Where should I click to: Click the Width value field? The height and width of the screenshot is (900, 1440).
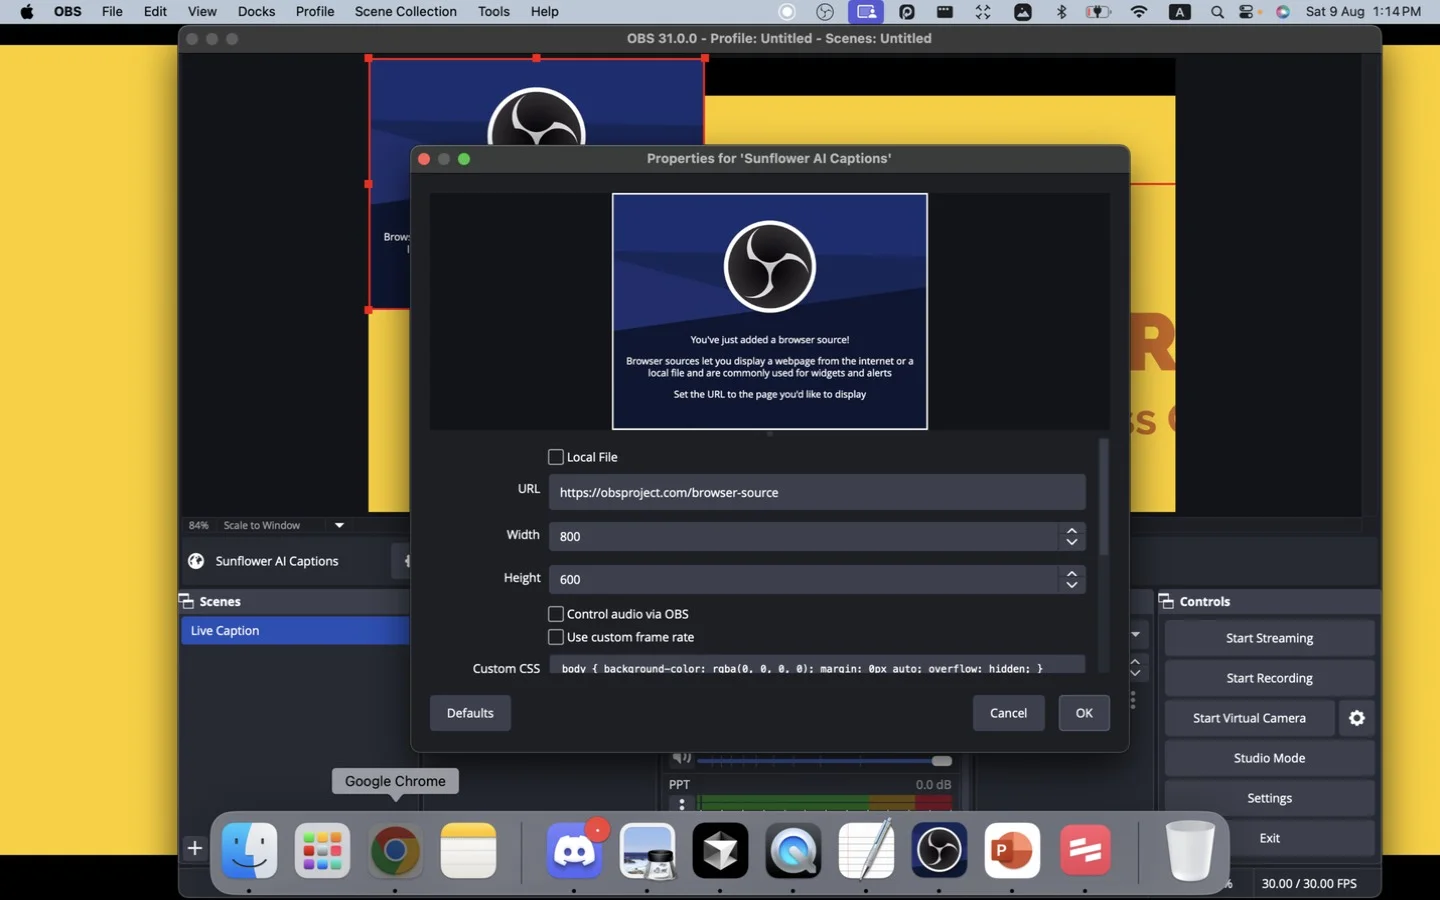[804, 536]
